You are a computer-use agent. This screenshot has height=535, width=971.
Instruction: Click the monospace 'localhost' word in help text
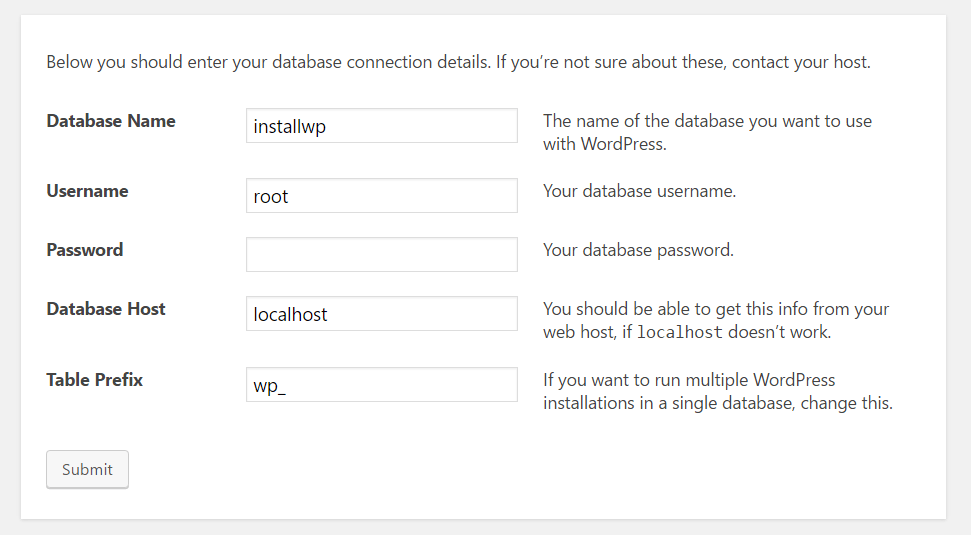pyautogui.click(x=679, y=332)
